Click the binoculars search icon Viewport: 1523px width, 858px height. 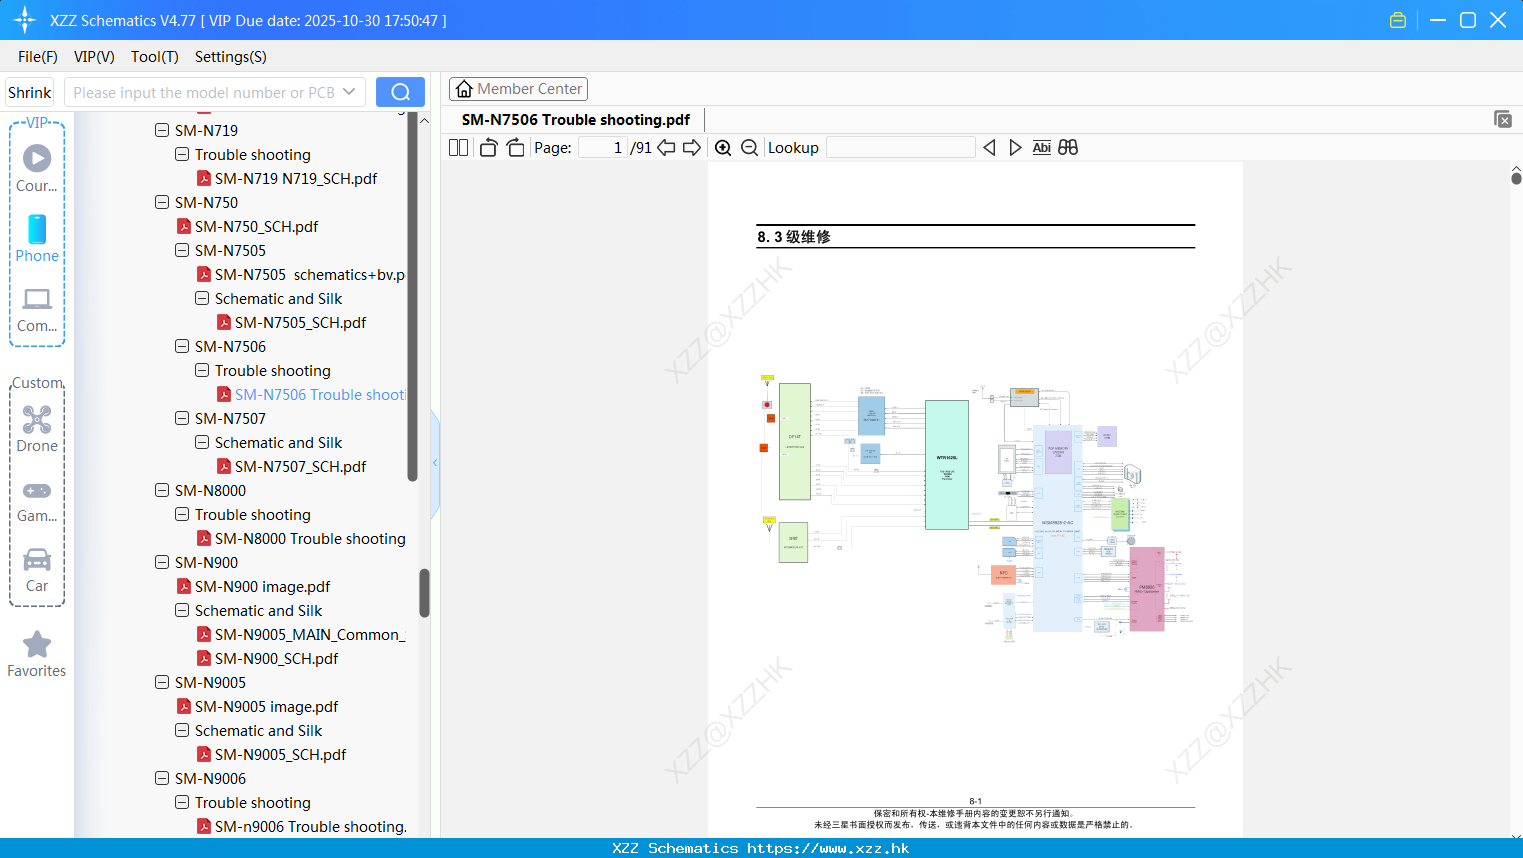tap(1068, 147)
